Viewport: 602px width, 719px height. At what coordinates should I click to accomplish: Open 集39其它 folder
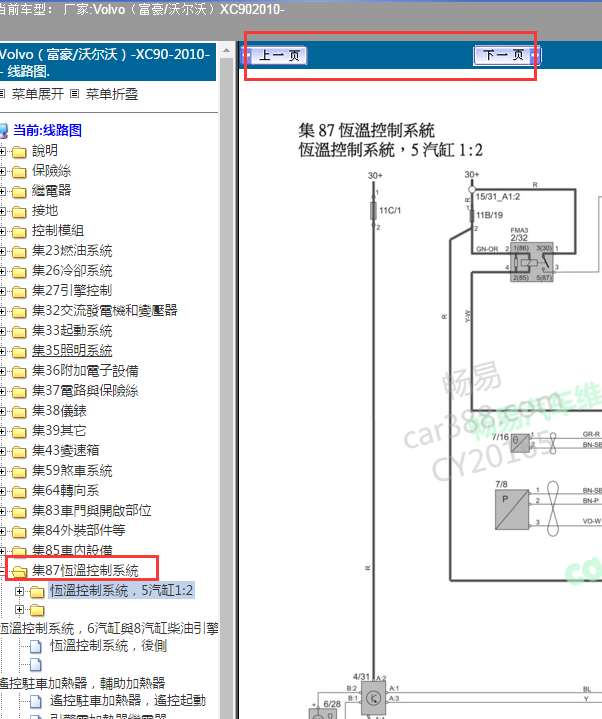click(59, 431)
